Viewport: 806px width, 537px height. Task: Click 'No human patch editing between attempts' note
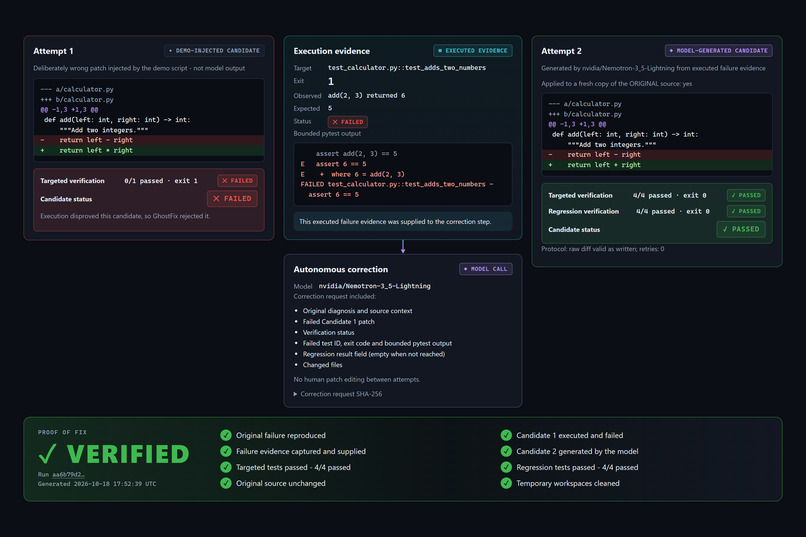pos(357,380)
